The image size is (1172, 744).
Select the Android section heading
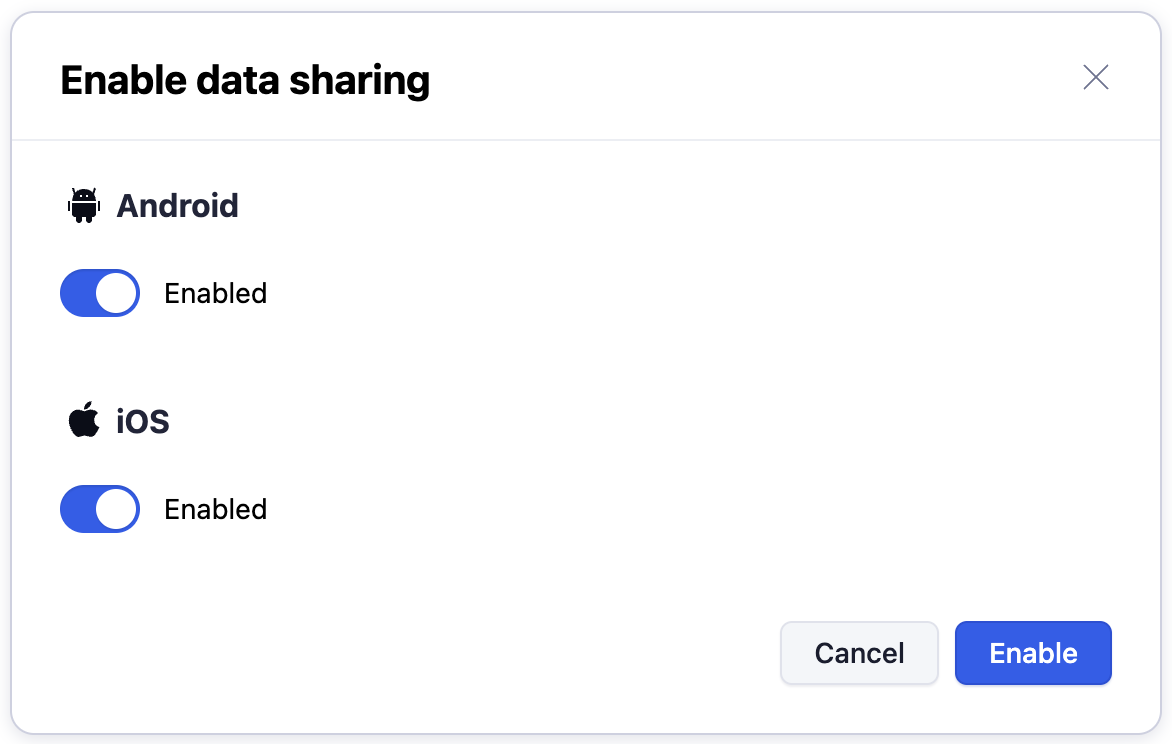coord(178,206)
